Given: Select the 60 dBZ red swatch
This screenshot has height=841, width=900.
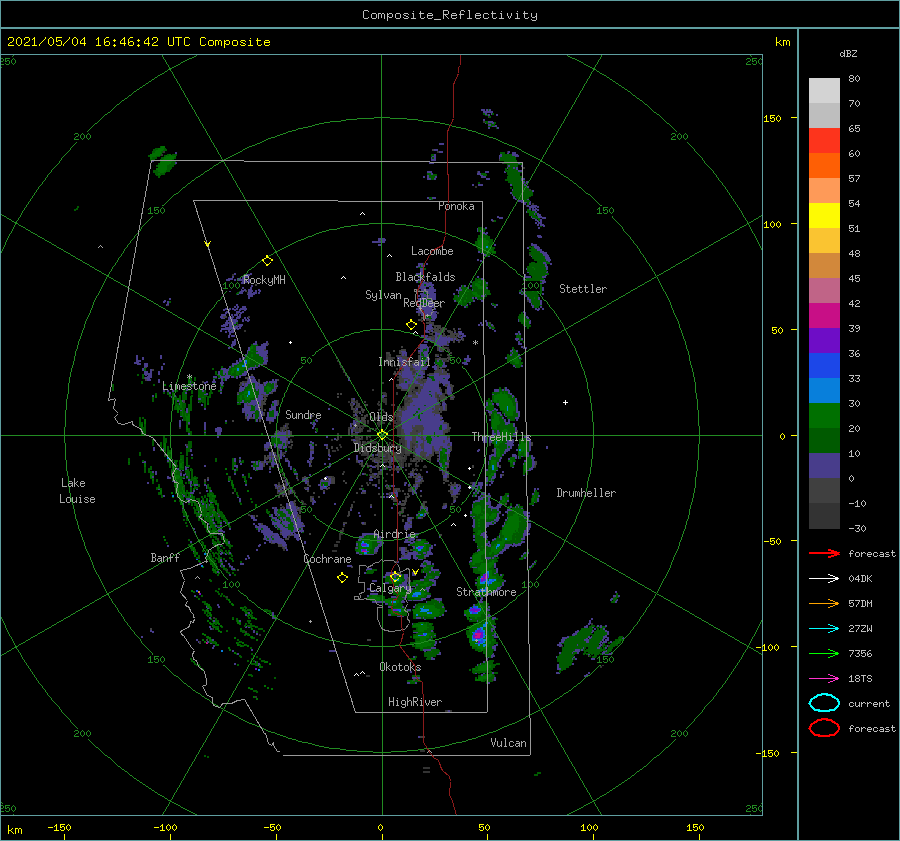Looking at the screenshot, I should (x=824, y=141).
